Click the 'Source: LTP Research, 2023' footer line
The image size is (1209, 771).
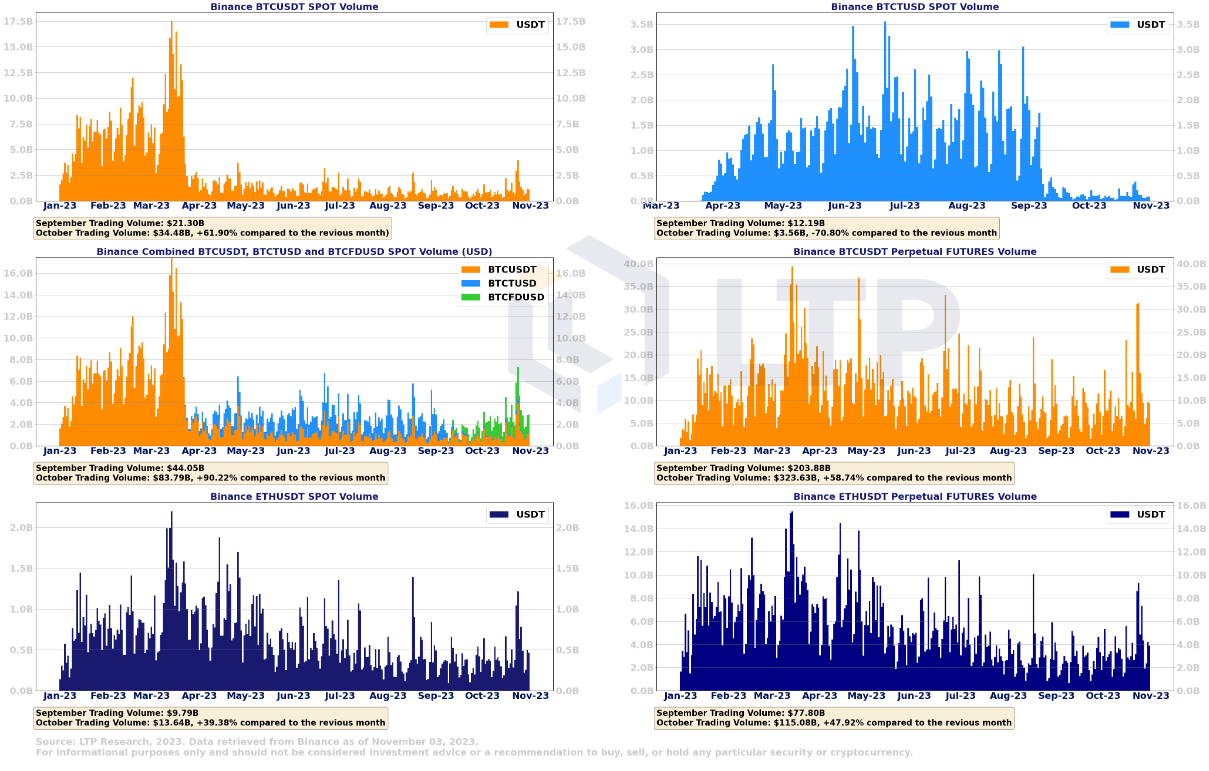(257, 742)
